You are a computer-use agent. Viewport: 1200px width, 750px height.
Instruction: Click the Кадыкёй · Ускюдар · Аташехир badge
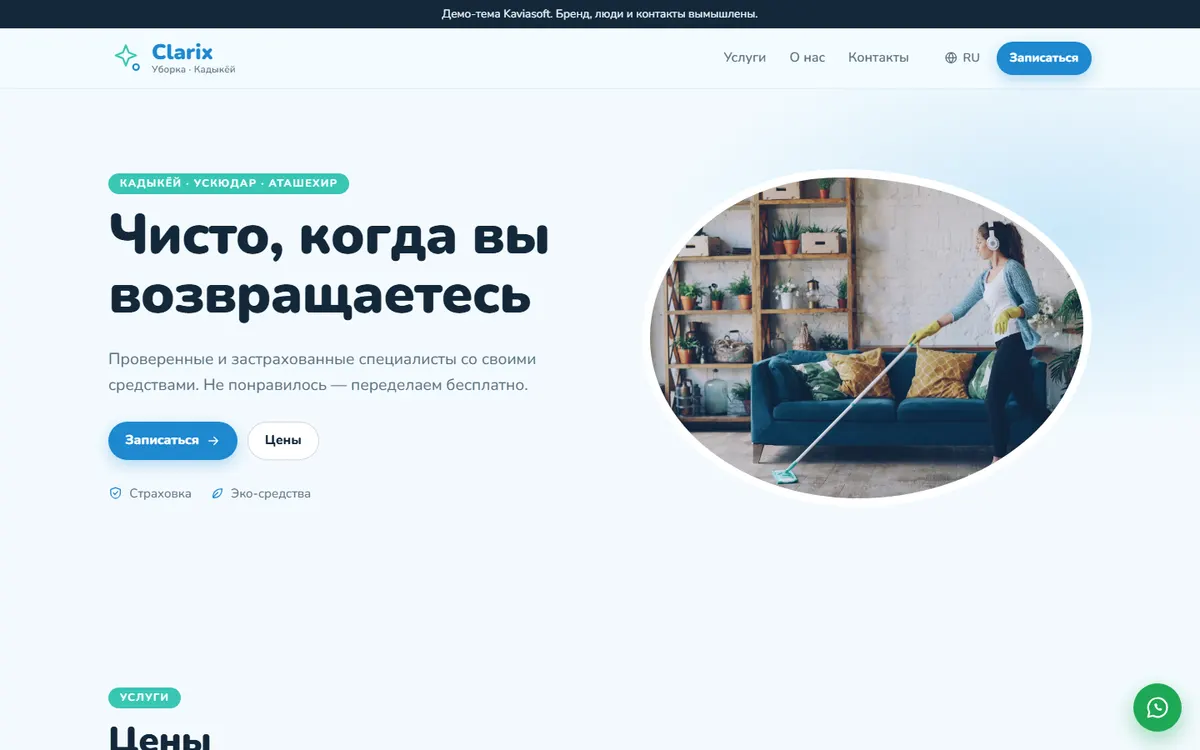229,183
